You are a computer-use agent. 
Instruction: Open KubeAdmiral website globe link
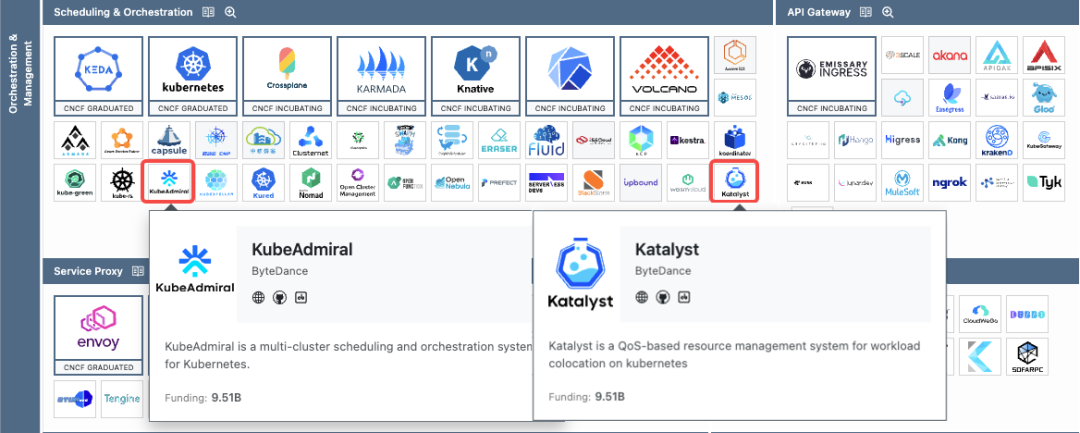(x=258, y=297)
